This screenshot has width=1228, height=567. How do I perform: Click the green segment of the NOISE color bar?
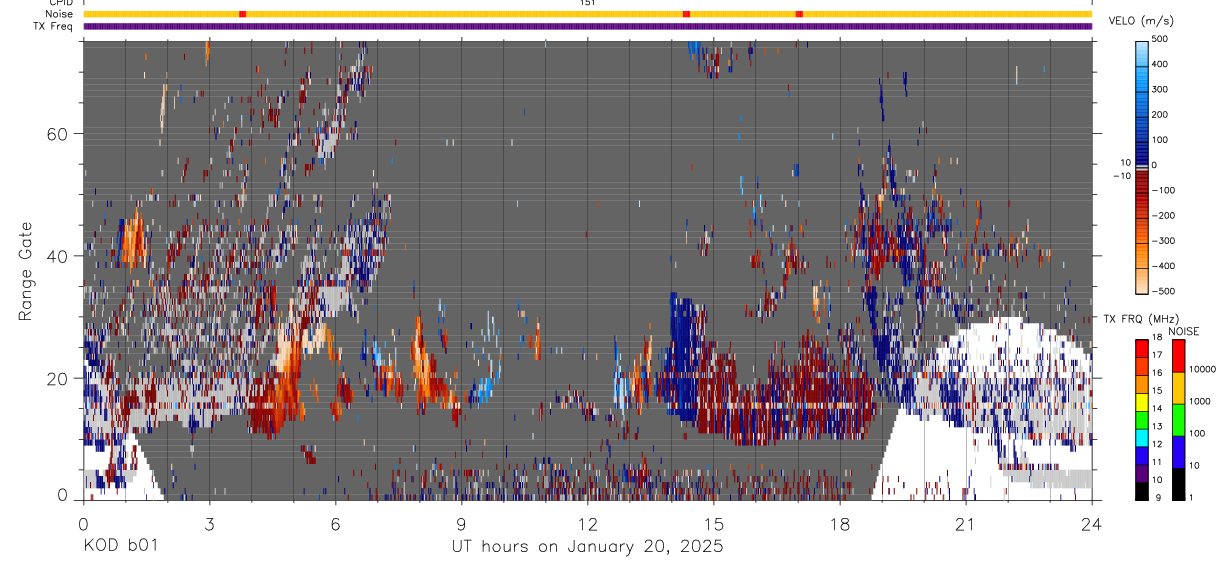(1178, 420)
